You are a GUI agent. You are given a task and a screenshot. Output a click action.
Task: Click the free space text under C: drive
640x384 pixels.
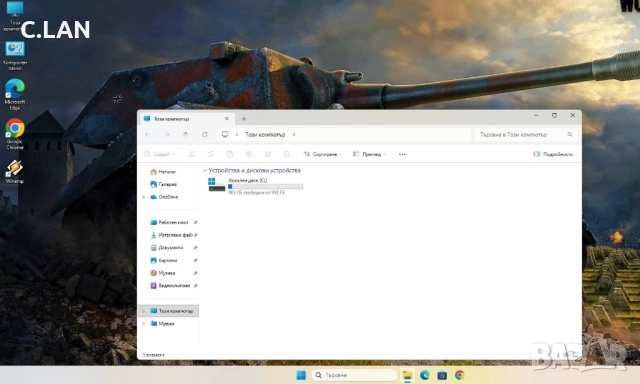point(256,192)
